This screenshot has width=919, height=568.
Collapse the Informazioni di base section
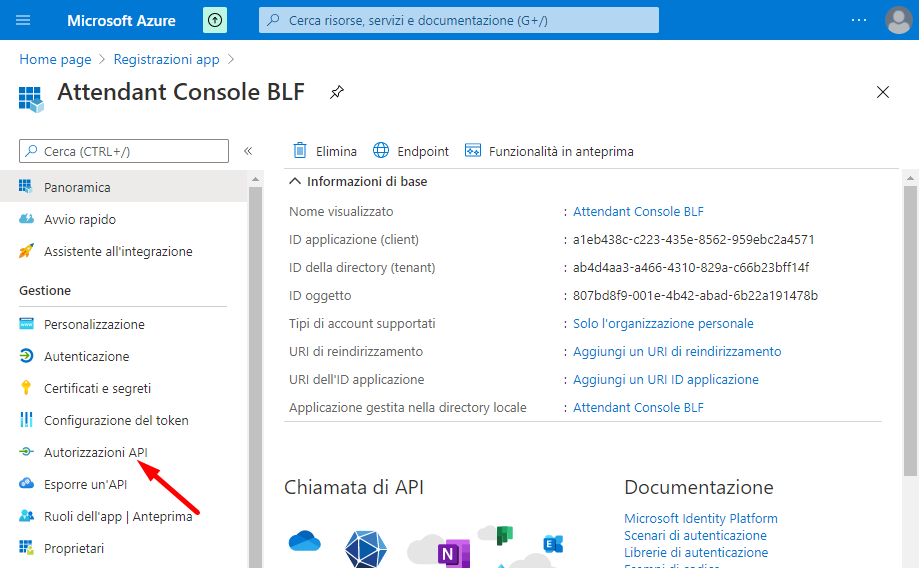click(x=295, y=182)
